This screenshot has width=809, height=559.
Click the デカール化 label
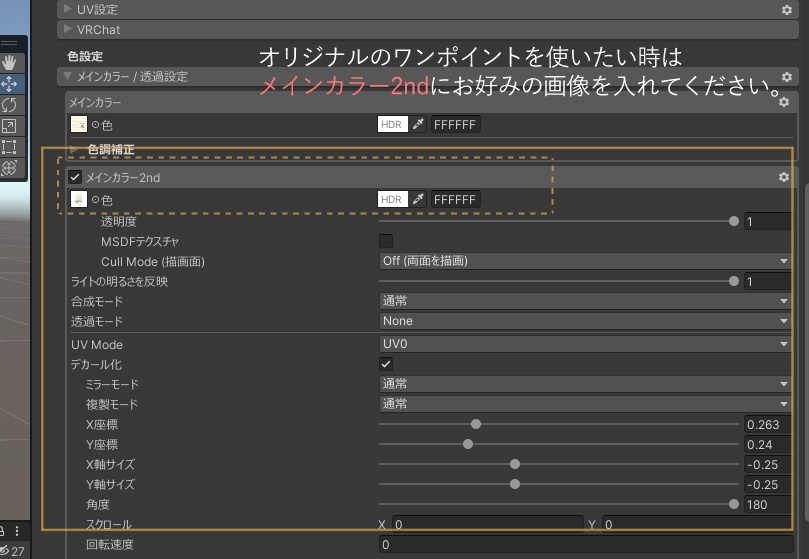96,364
